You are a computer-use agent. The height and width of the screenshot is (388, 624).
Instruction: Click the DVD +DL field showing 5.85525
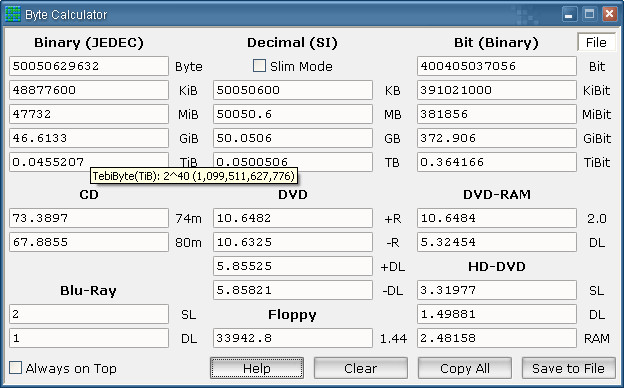coord(293,266)
